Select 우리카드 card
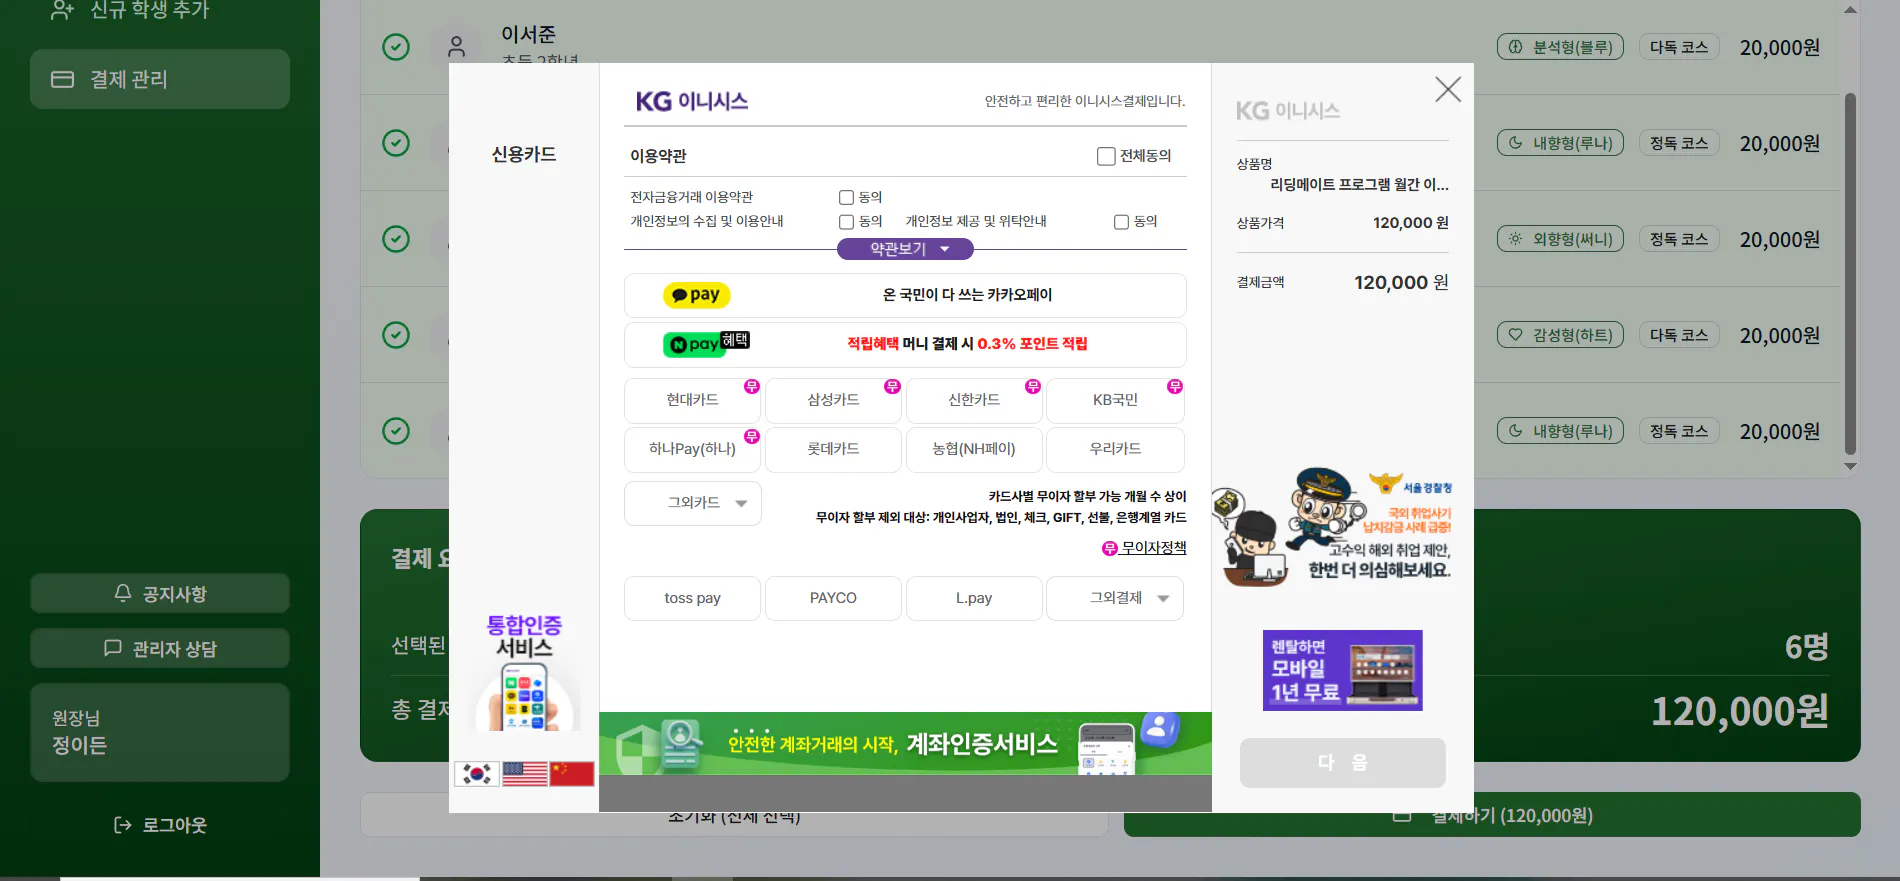This screenshot has height=881, width=1900. (x=1115, y=449)
